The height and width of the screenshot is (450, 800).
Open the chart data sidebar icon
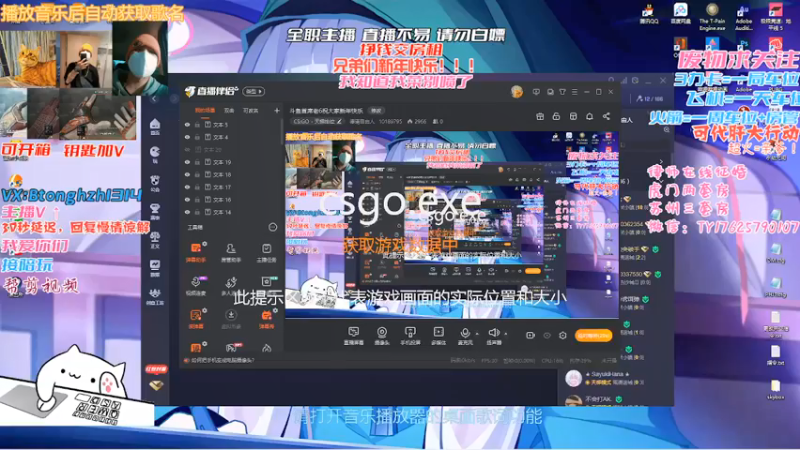pos(155,267)
